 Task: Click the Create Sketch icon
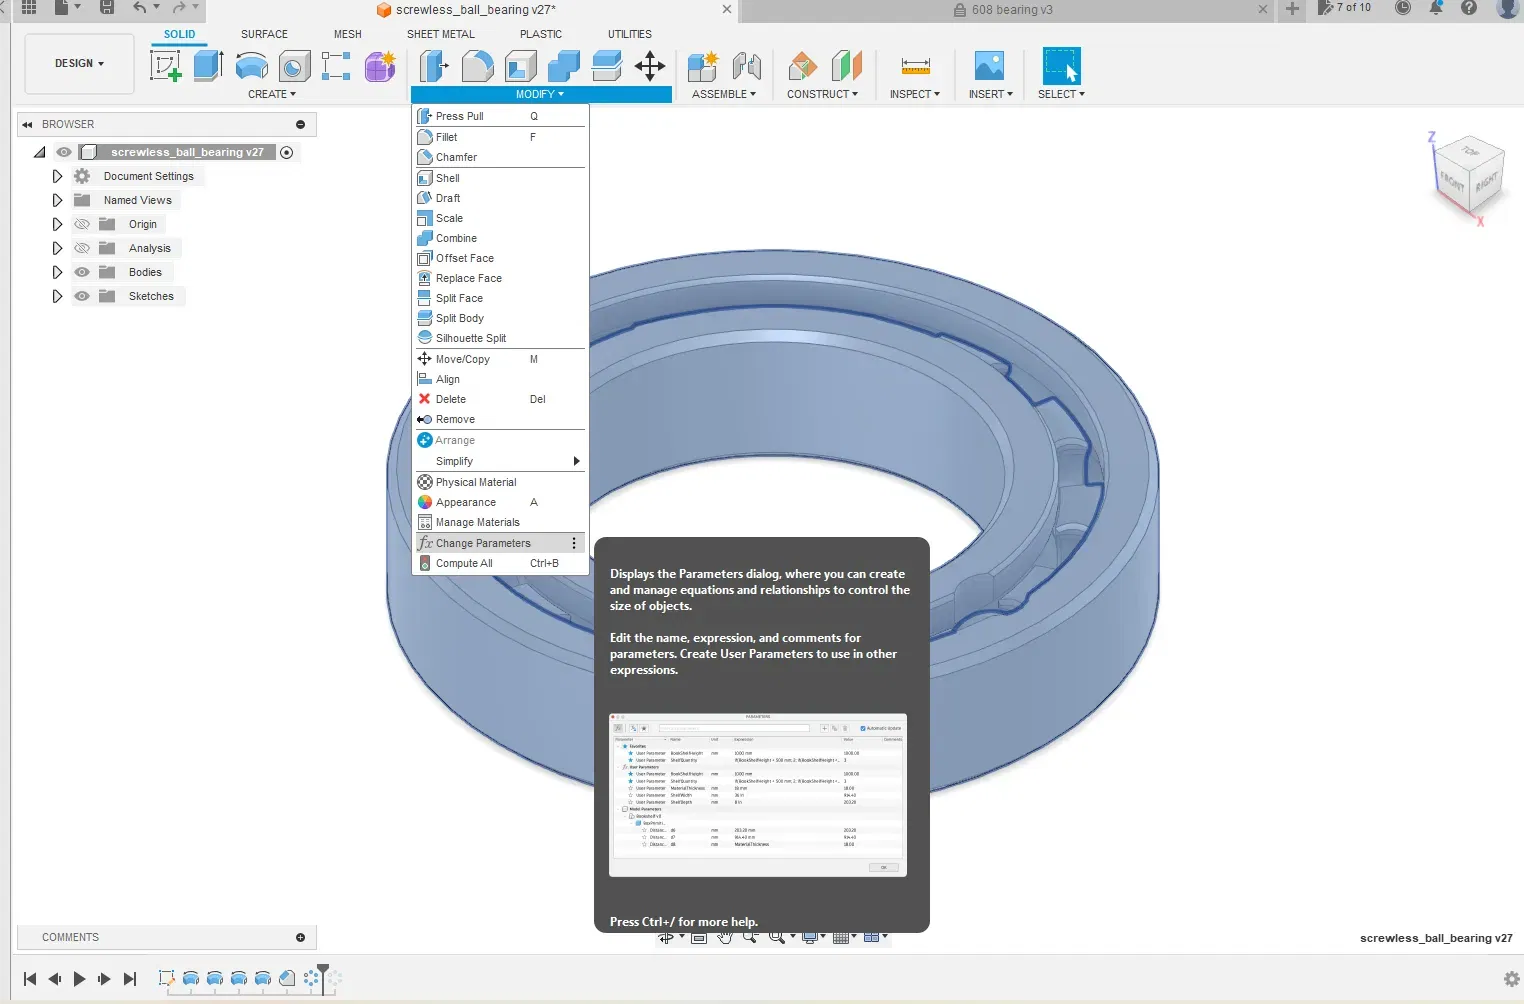point(165,67)
